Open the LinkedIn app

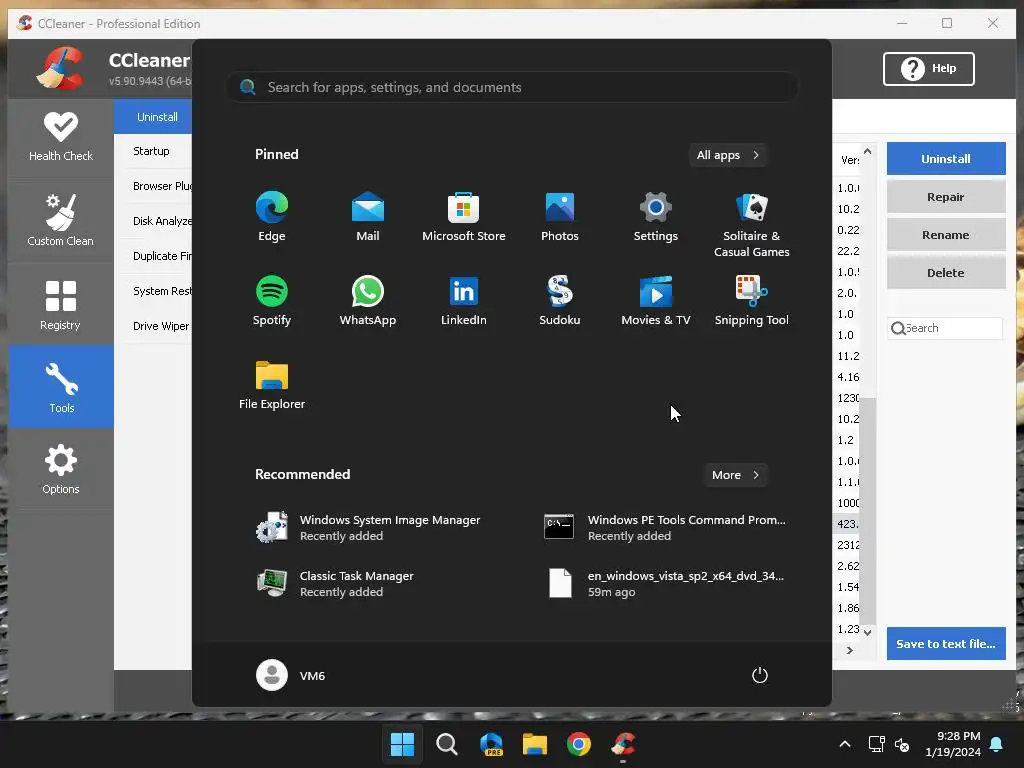tap(464, 301)
